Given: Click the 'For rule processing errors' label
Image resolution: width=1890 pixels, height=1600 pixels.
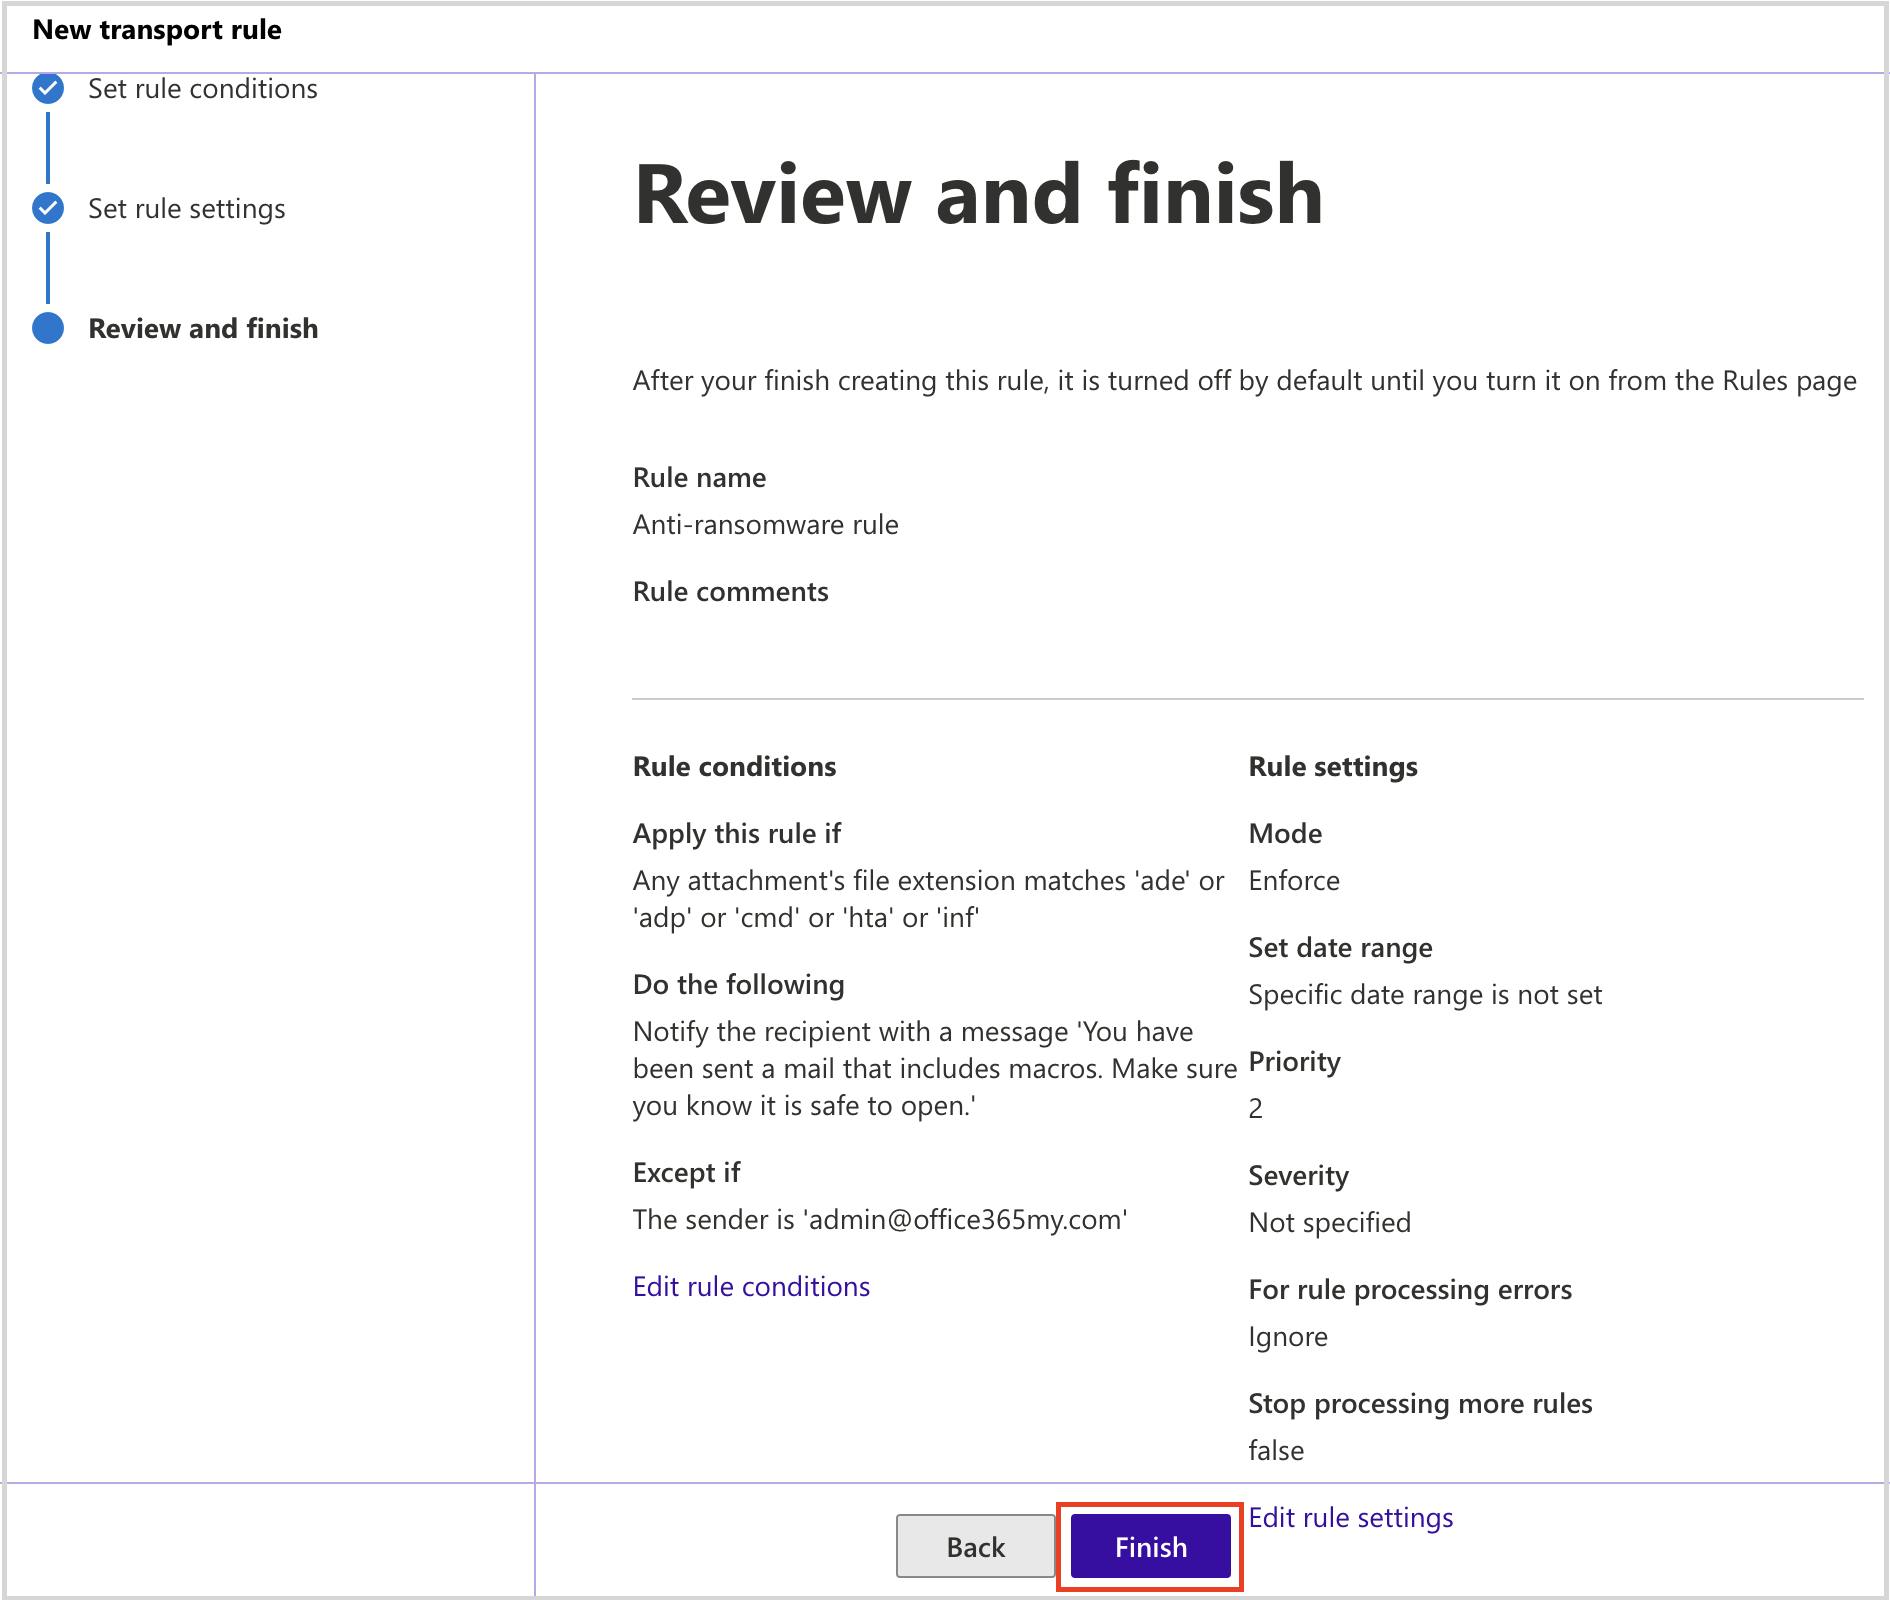Looking at the screenshot, I should (x=1410, y=1290).
